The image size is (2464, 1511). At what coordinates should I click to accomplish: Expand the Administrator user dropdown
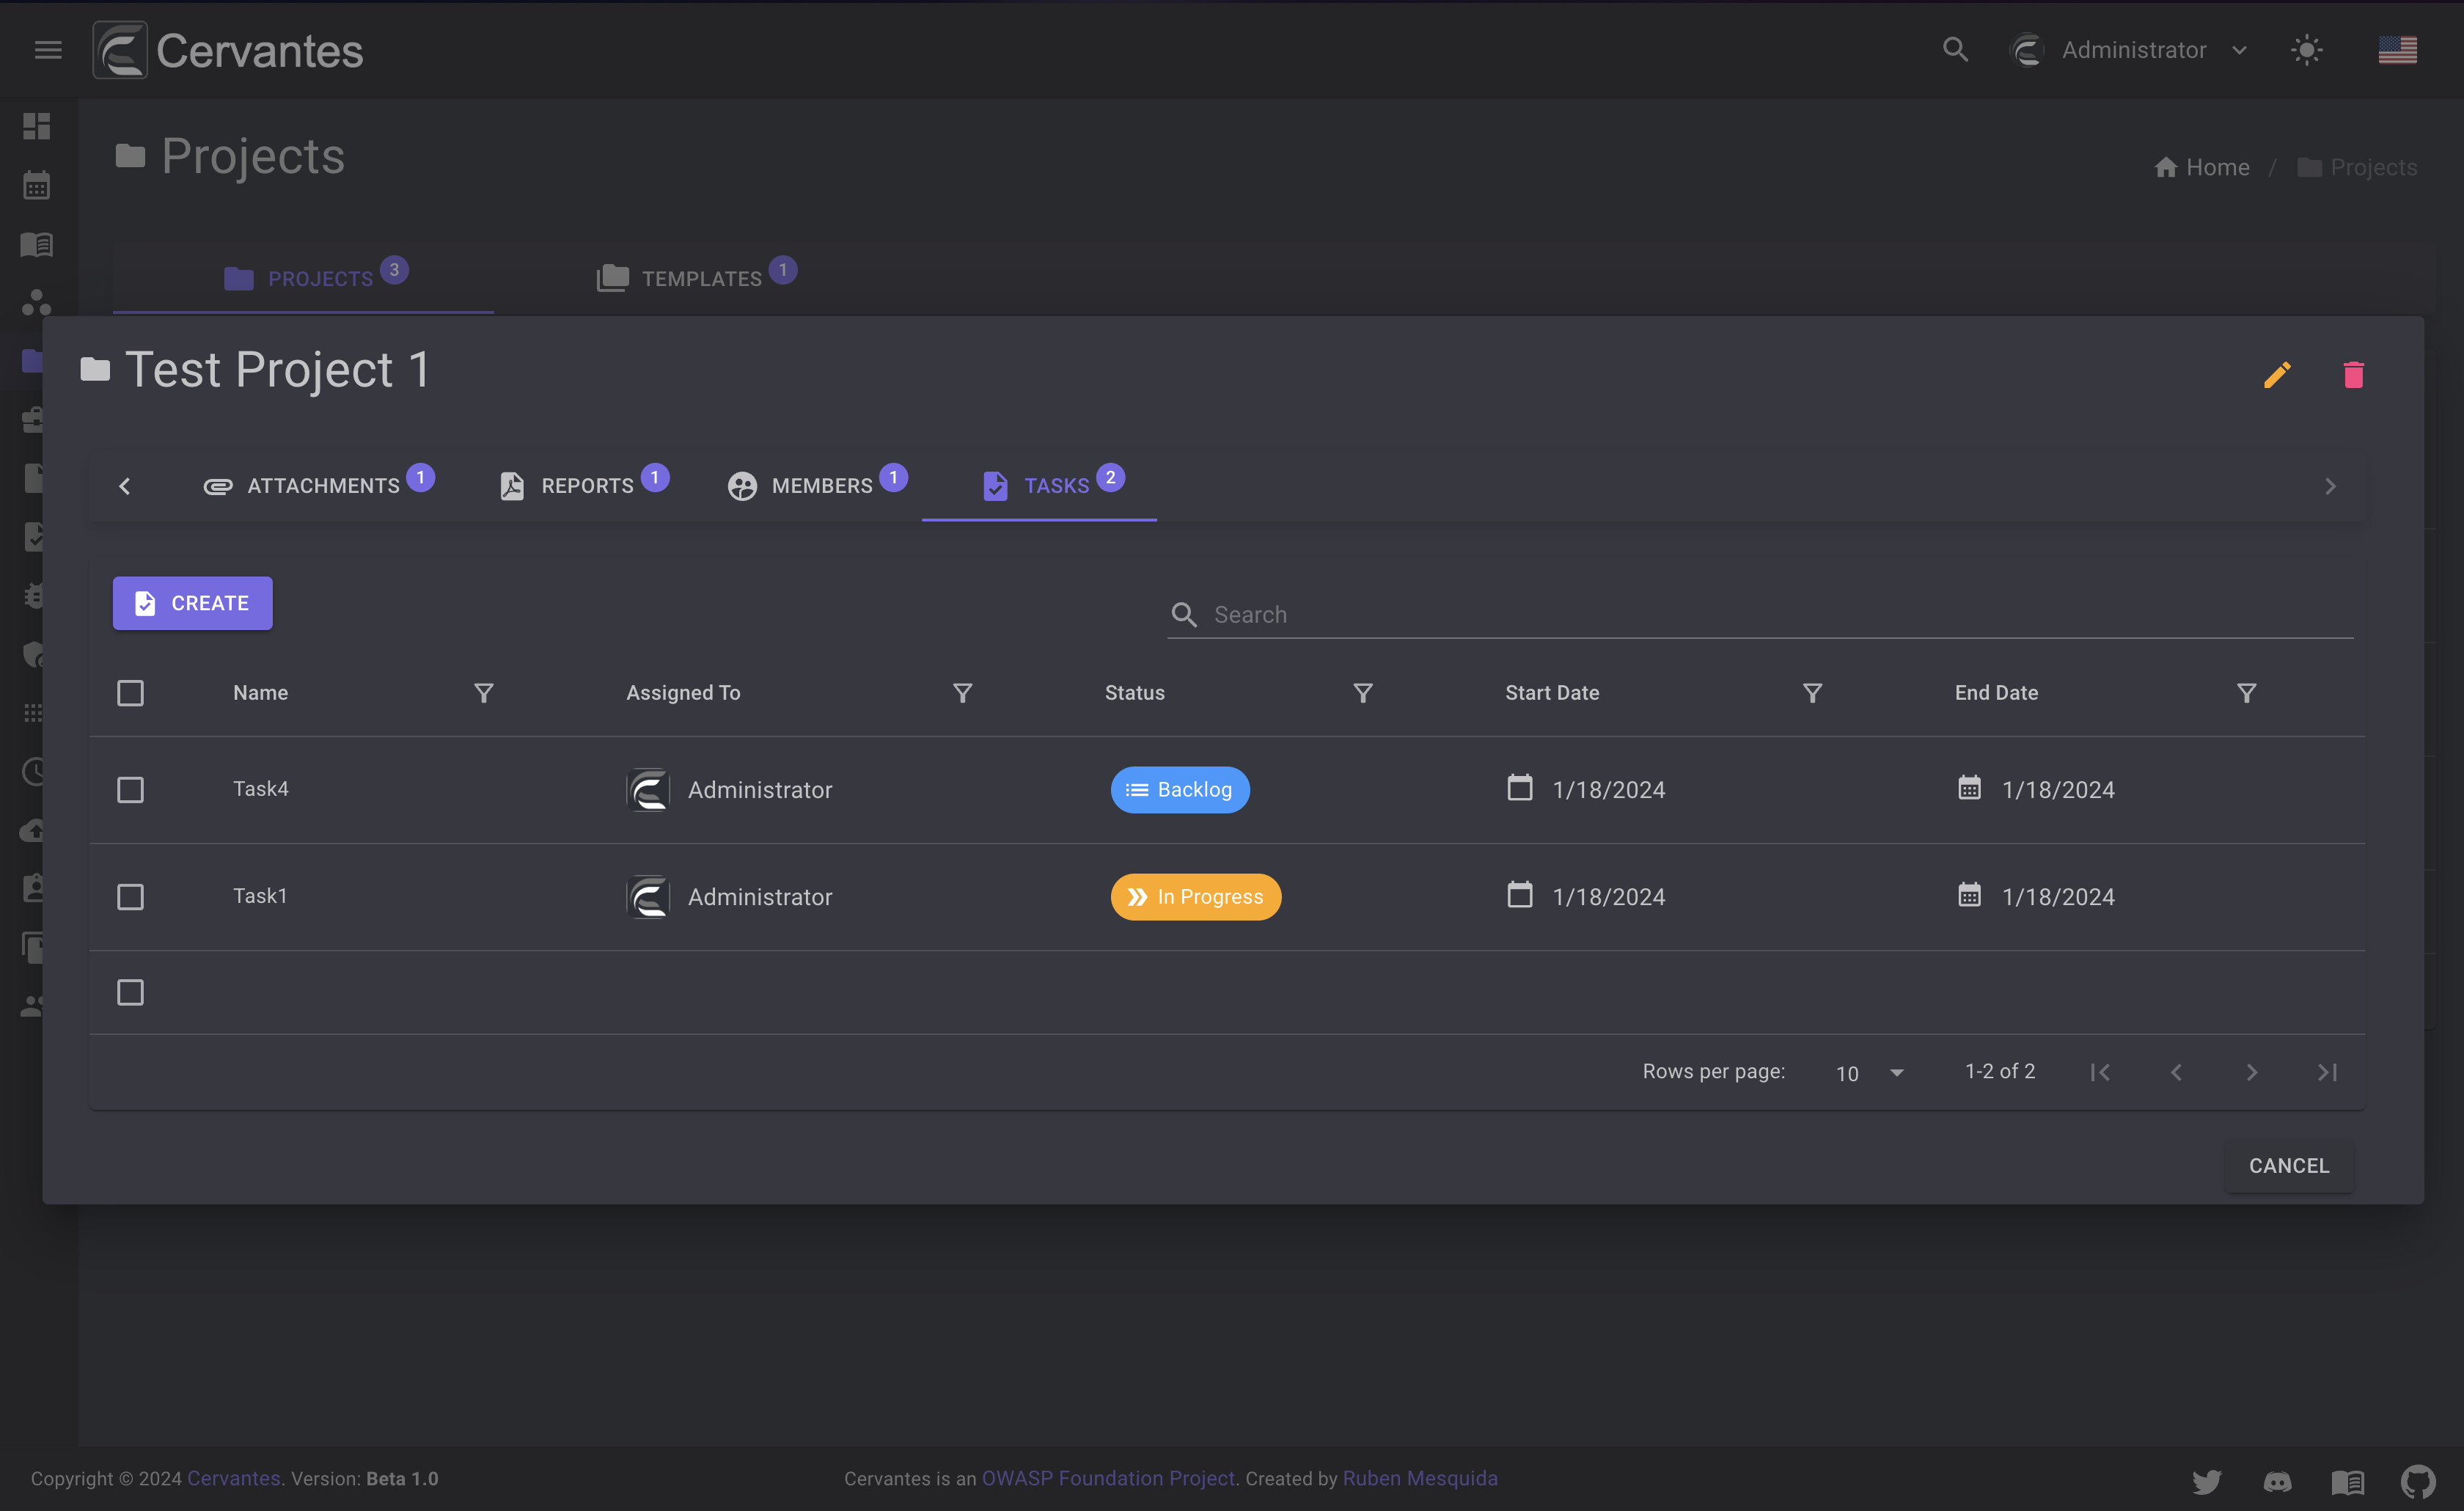tap(2129, 50)
